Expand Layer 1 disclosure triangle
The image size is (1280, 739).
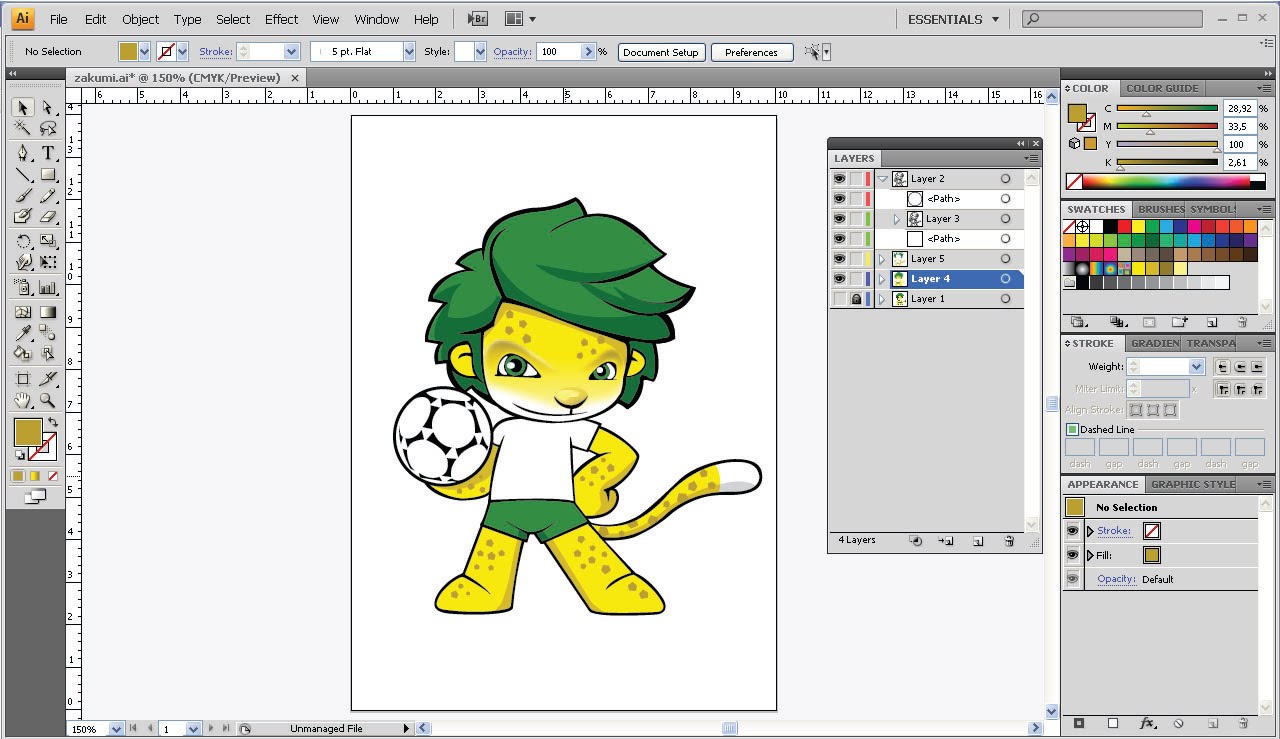tap(882, 299)
